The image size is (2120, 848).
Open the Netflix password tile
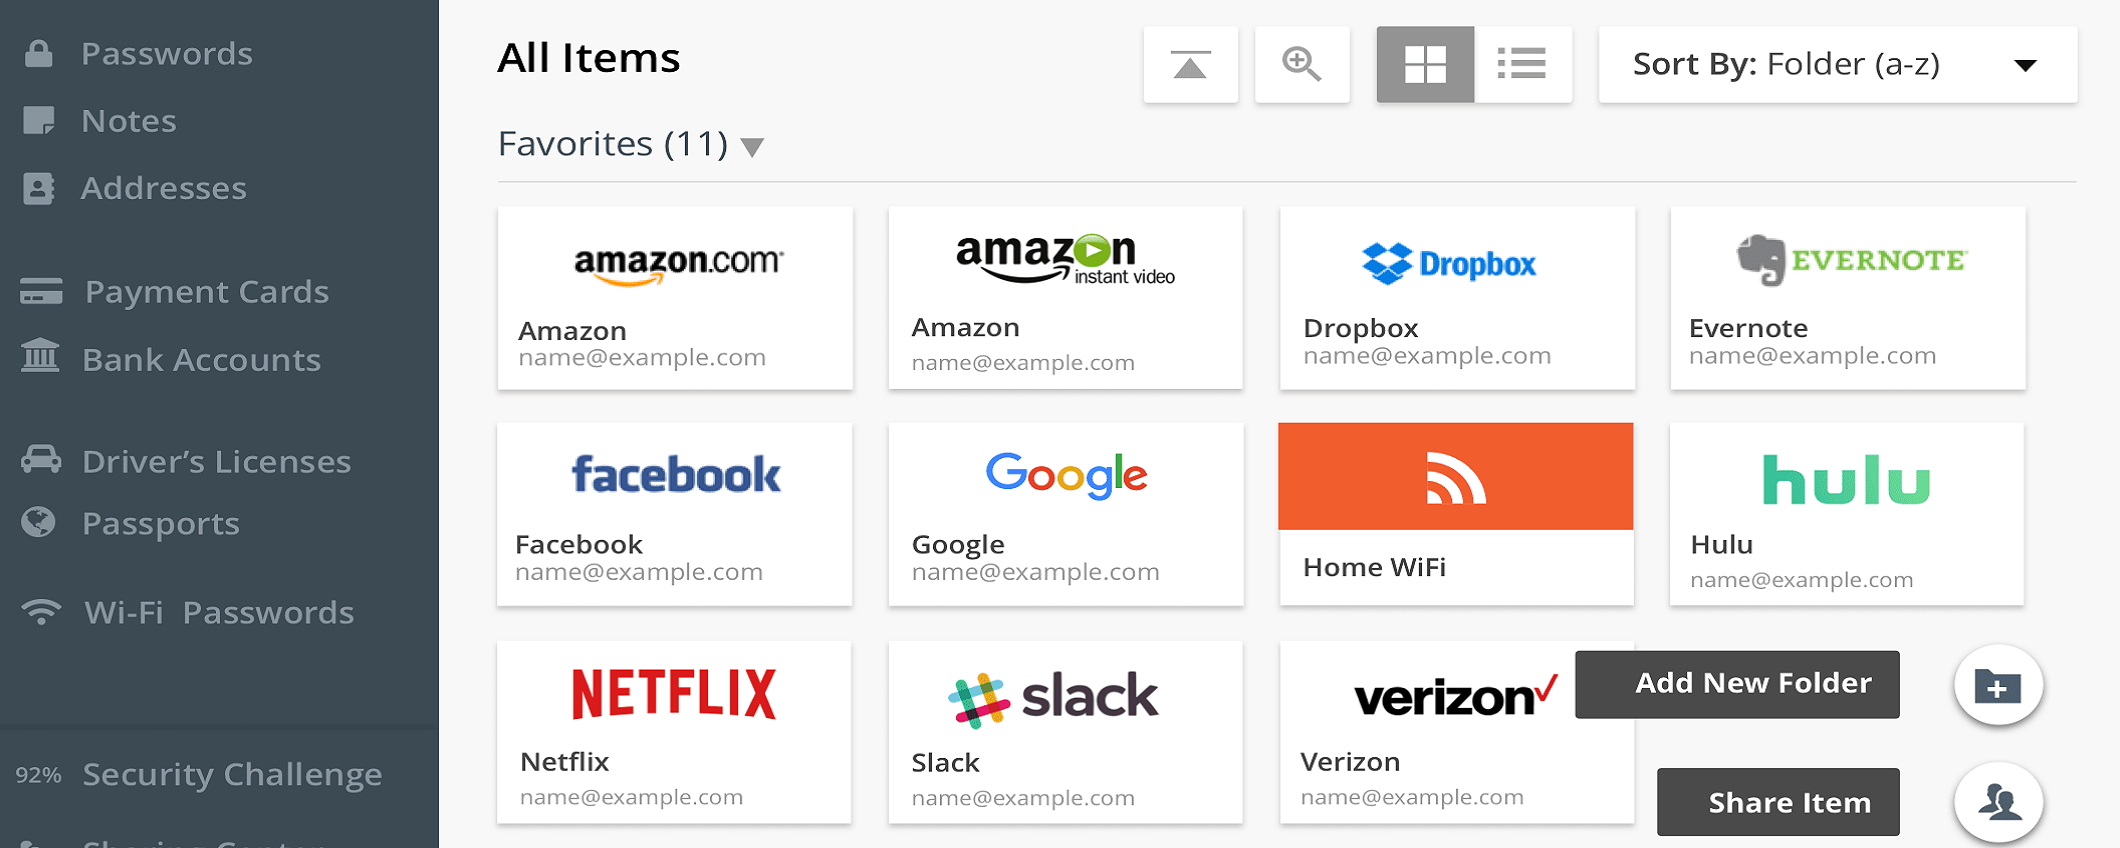click(674, 732)
